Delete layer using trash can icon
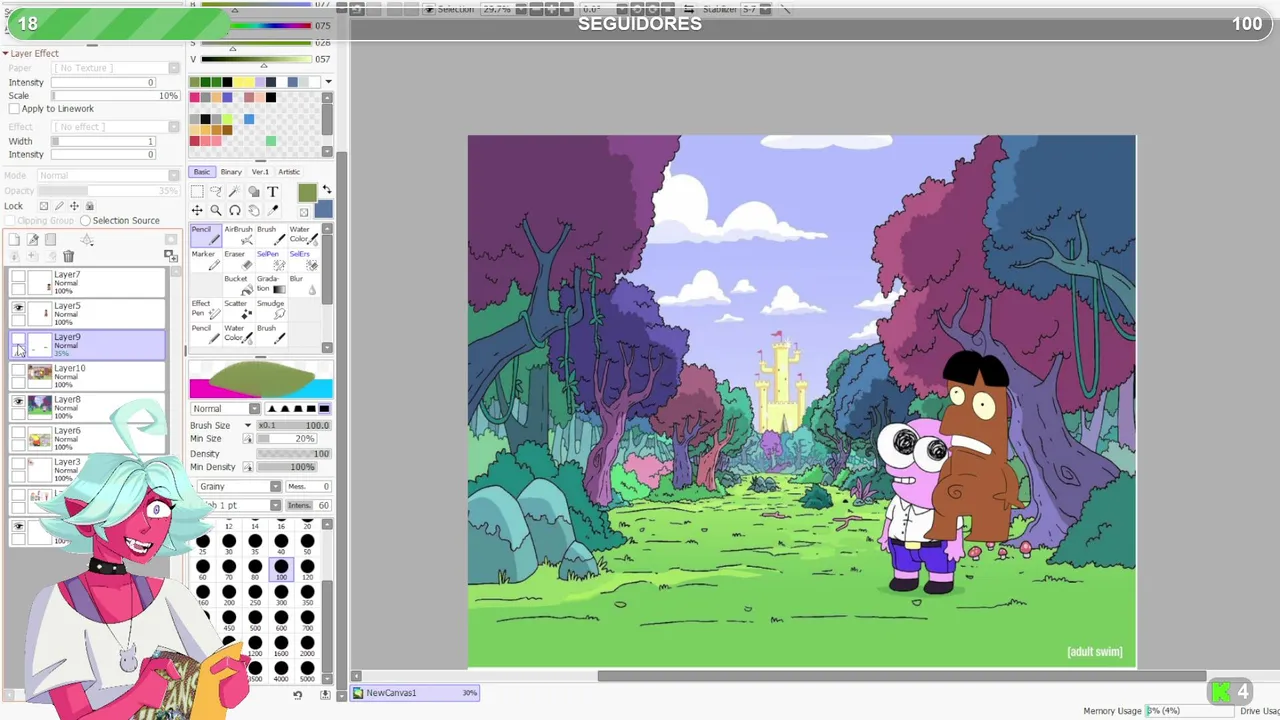This screenshot has width=1280, height=720. tap(68, 256)
